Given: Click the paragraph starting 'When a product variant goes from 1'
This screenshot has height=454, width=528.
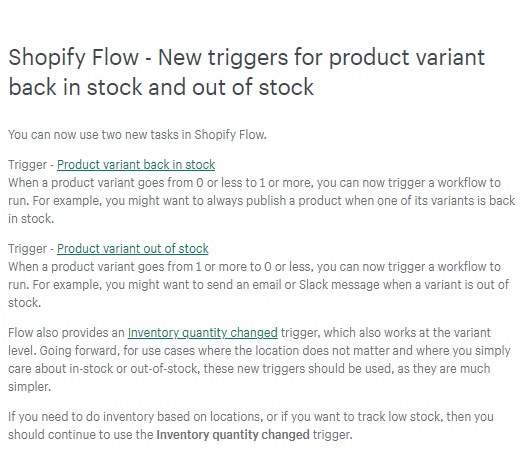Looking at the screenshot, I should (259, 285).
